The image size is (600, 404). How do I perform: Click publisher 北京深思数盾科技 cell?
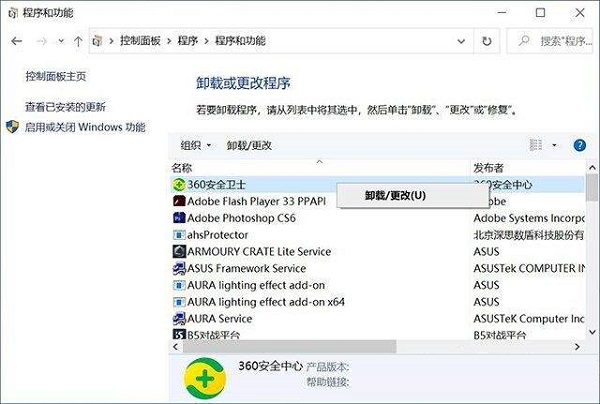528,235
